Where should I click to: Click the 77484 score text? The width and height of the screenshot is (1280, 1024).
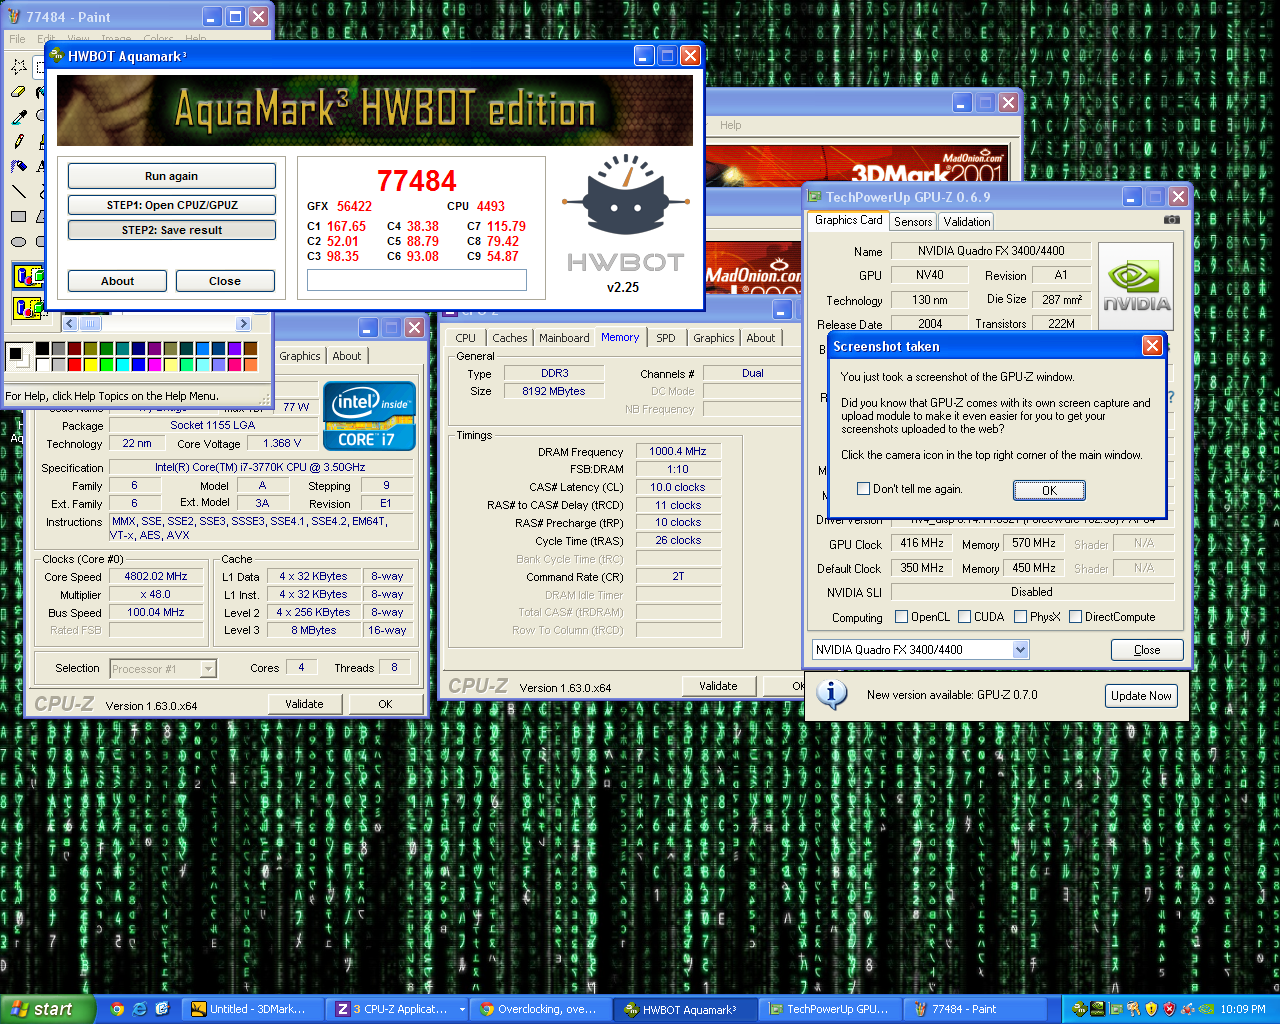pyautogui.click(x=416, y=181)
